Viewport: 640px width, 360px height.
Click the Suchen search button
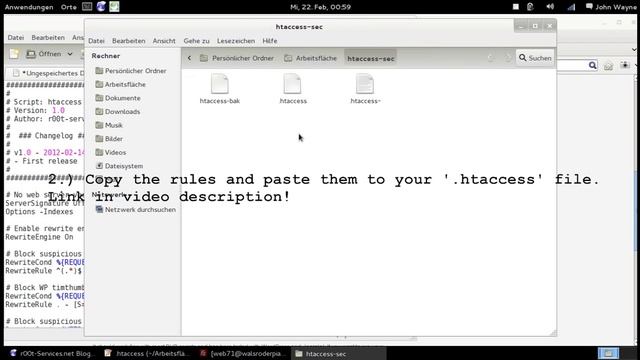pyautogui.click(x=535, y=58)
